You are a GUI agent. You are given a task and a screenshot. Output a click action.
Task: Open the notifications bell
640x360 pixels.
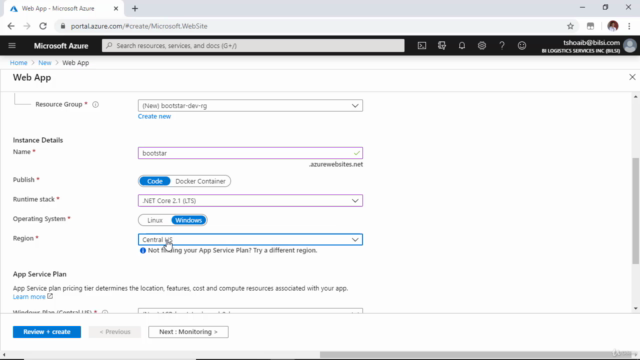462,46
